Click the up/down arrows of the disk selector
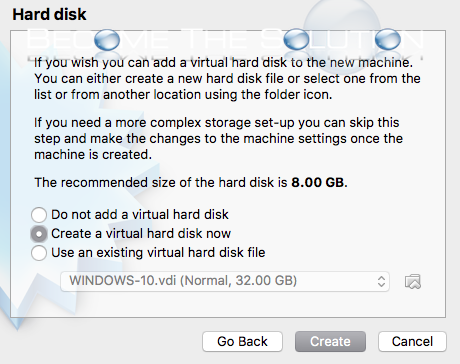 [381, 282]
